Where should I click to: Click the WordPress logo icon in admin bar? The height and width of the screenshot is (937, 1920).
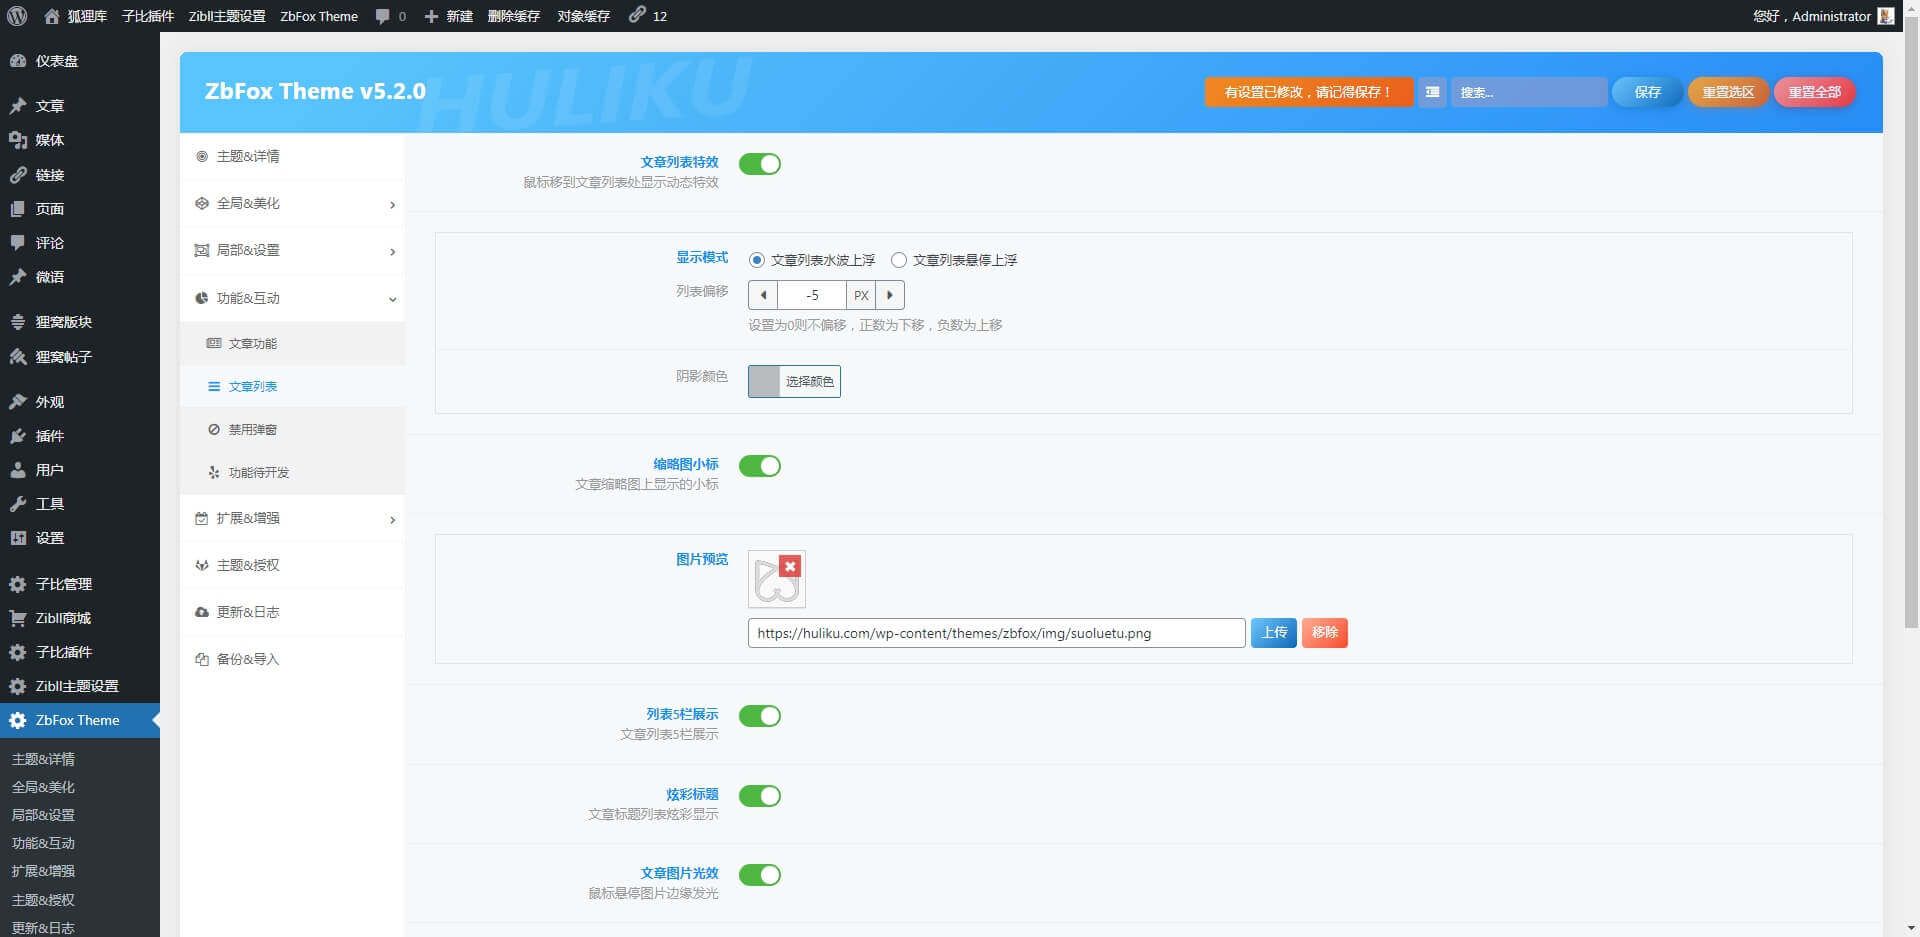(17, 16)
